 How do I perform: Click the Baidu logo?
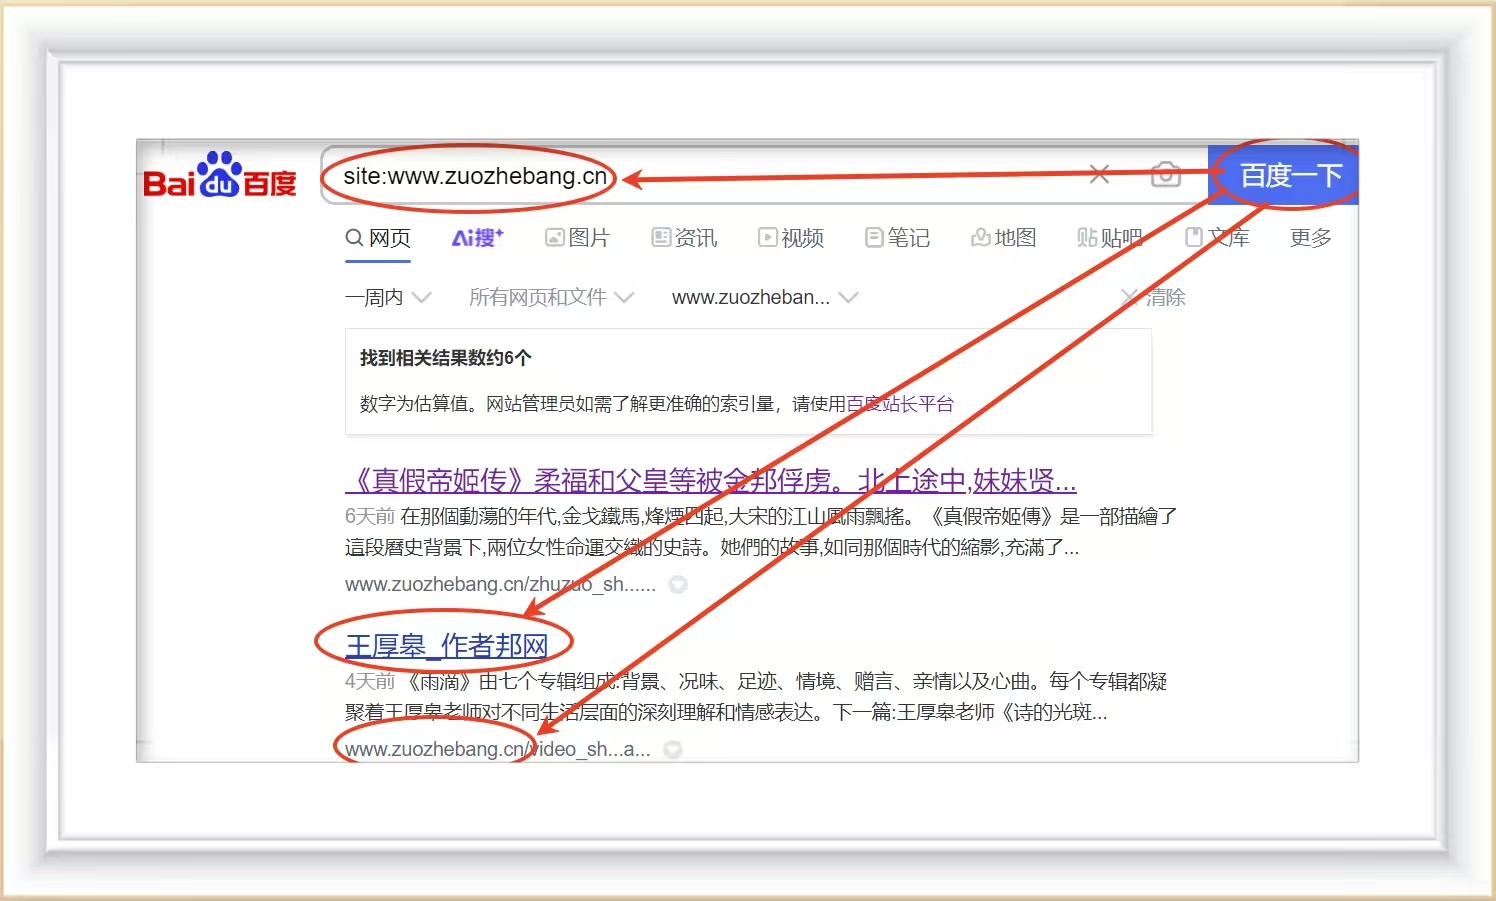tap(220, 177)
